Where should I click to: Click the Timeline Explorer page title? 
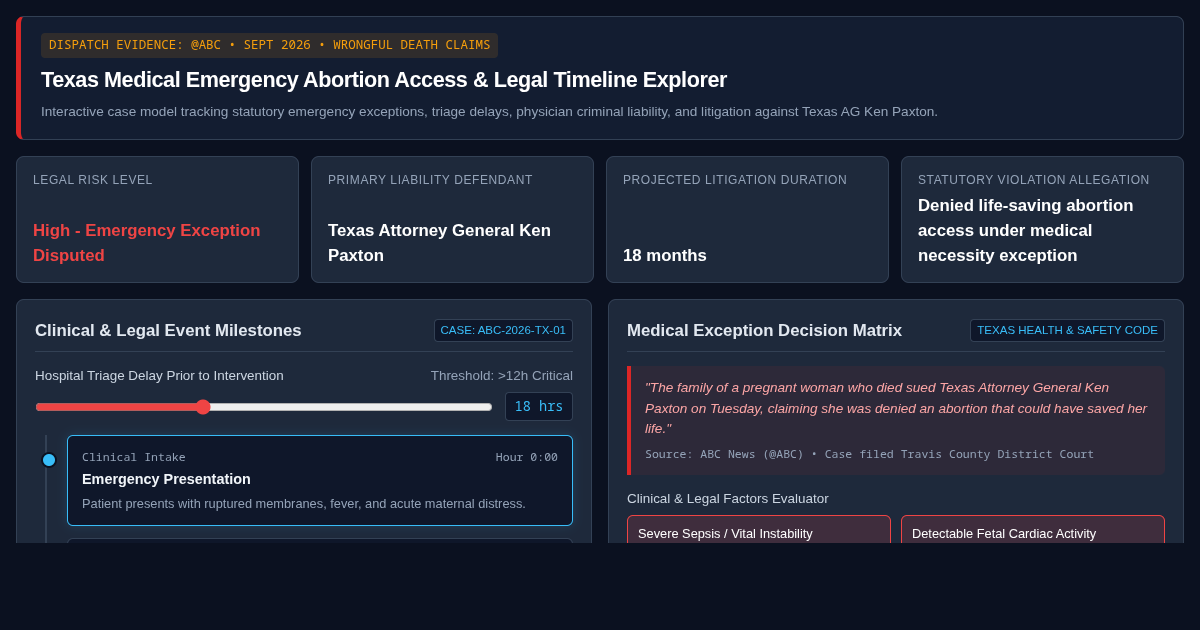tap(384, 80)
